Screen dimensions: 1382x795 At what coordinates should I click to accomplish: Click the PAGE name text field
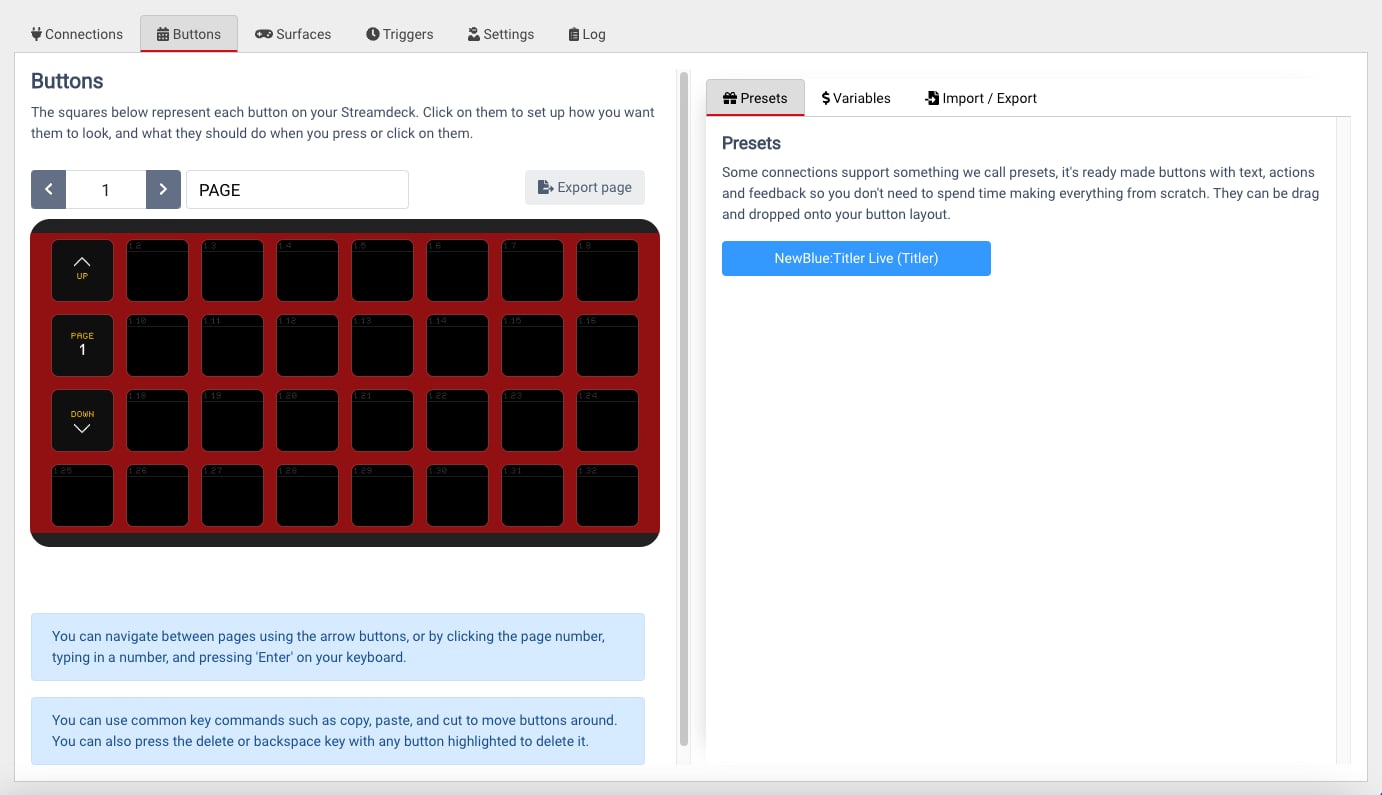point(297,189)
